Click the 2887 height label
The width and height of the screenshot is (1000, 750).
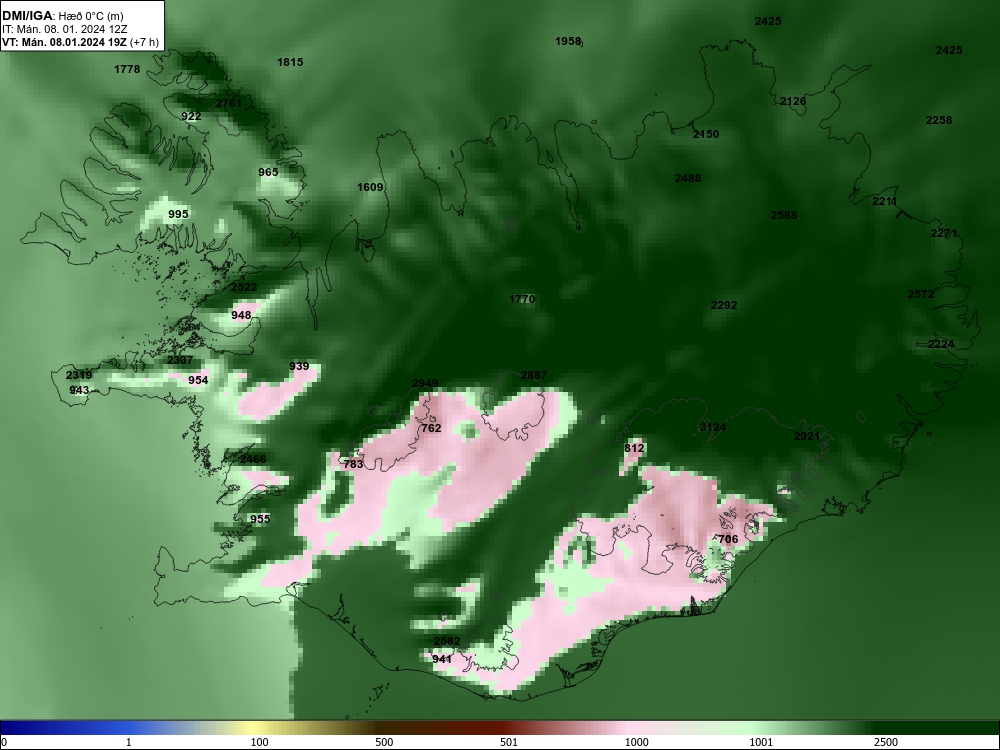[x=534, y=375]
